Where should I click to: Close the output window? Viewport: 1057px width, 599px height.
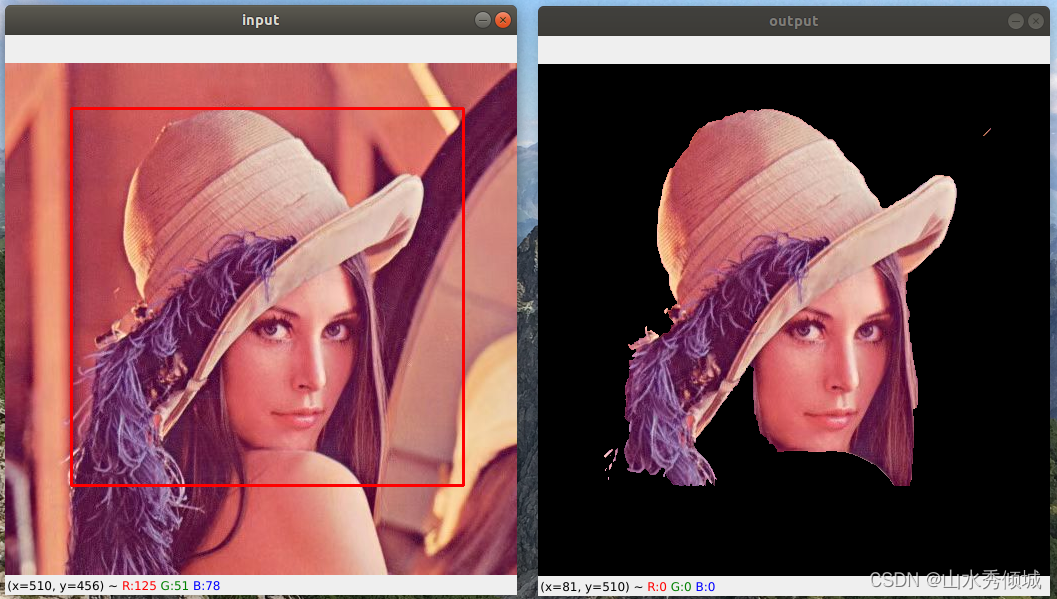click(x=1036, y=21)
